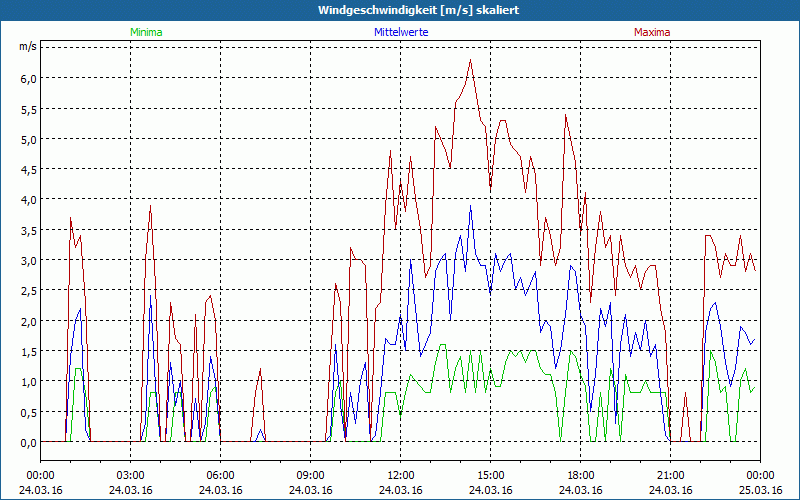The width and height of the screenshot is (800, 500).
Task: Click the '3,0' y-axis value
Action: tap(29, 261)
